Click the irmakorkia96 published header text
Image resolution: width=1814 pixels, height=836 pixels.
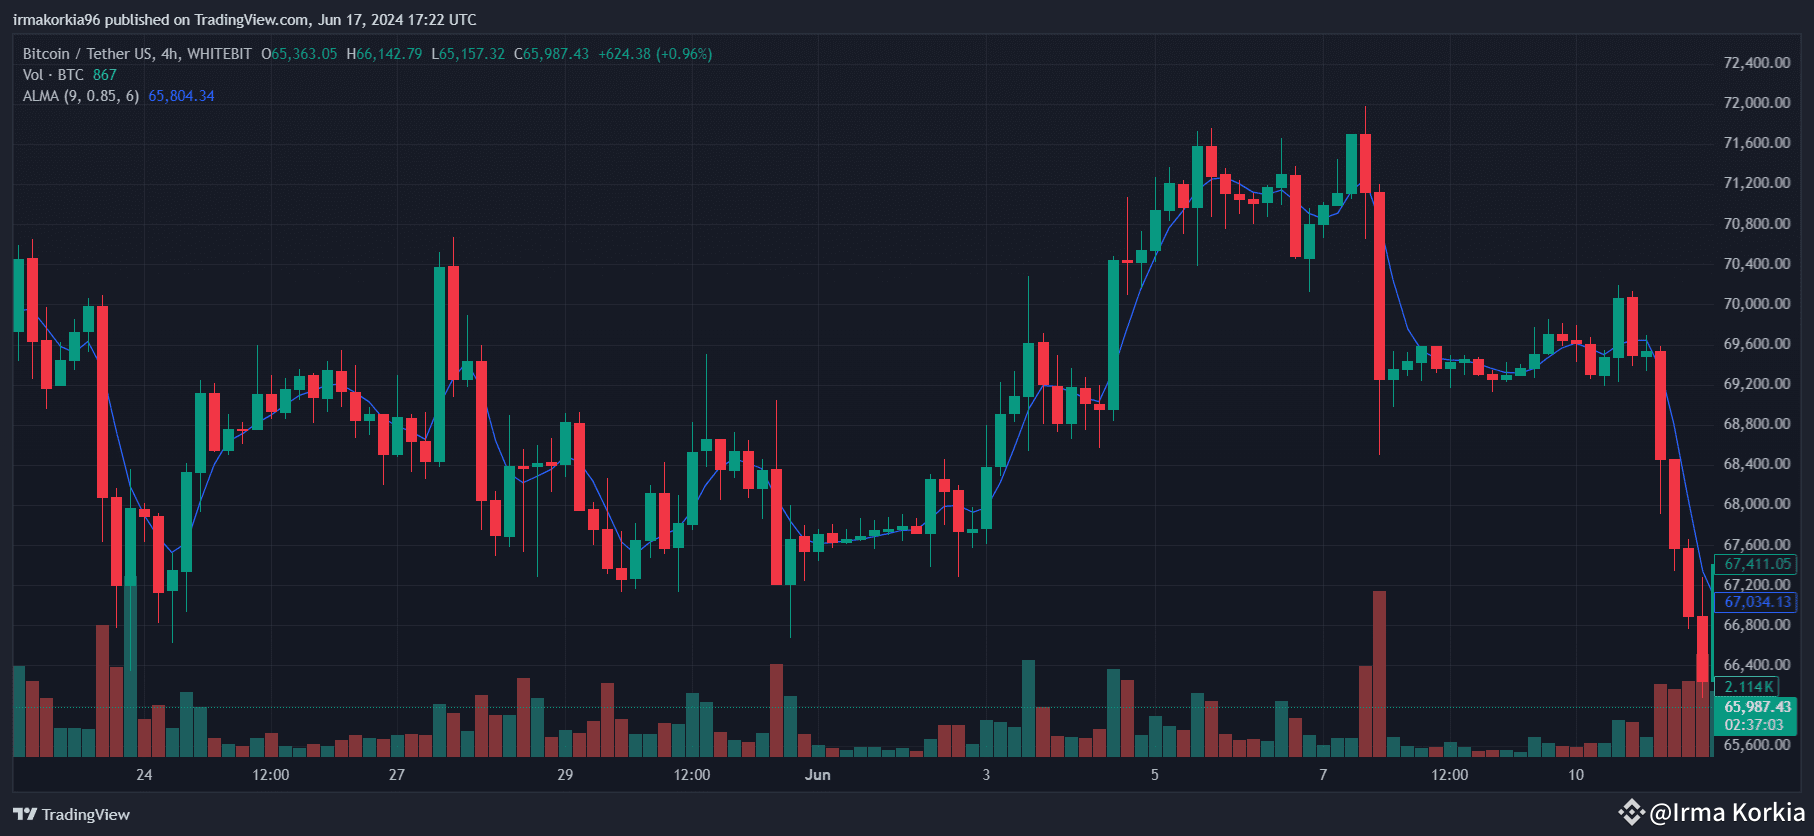(245, 20)
